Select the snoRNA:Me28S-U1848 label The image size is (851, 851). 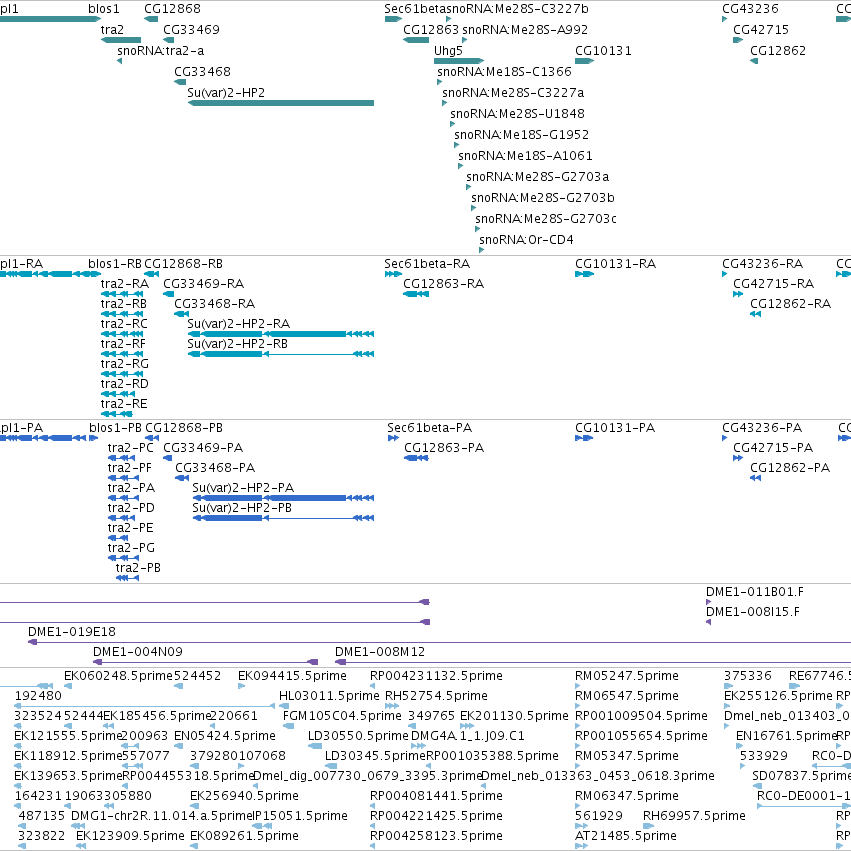point(517,114)
